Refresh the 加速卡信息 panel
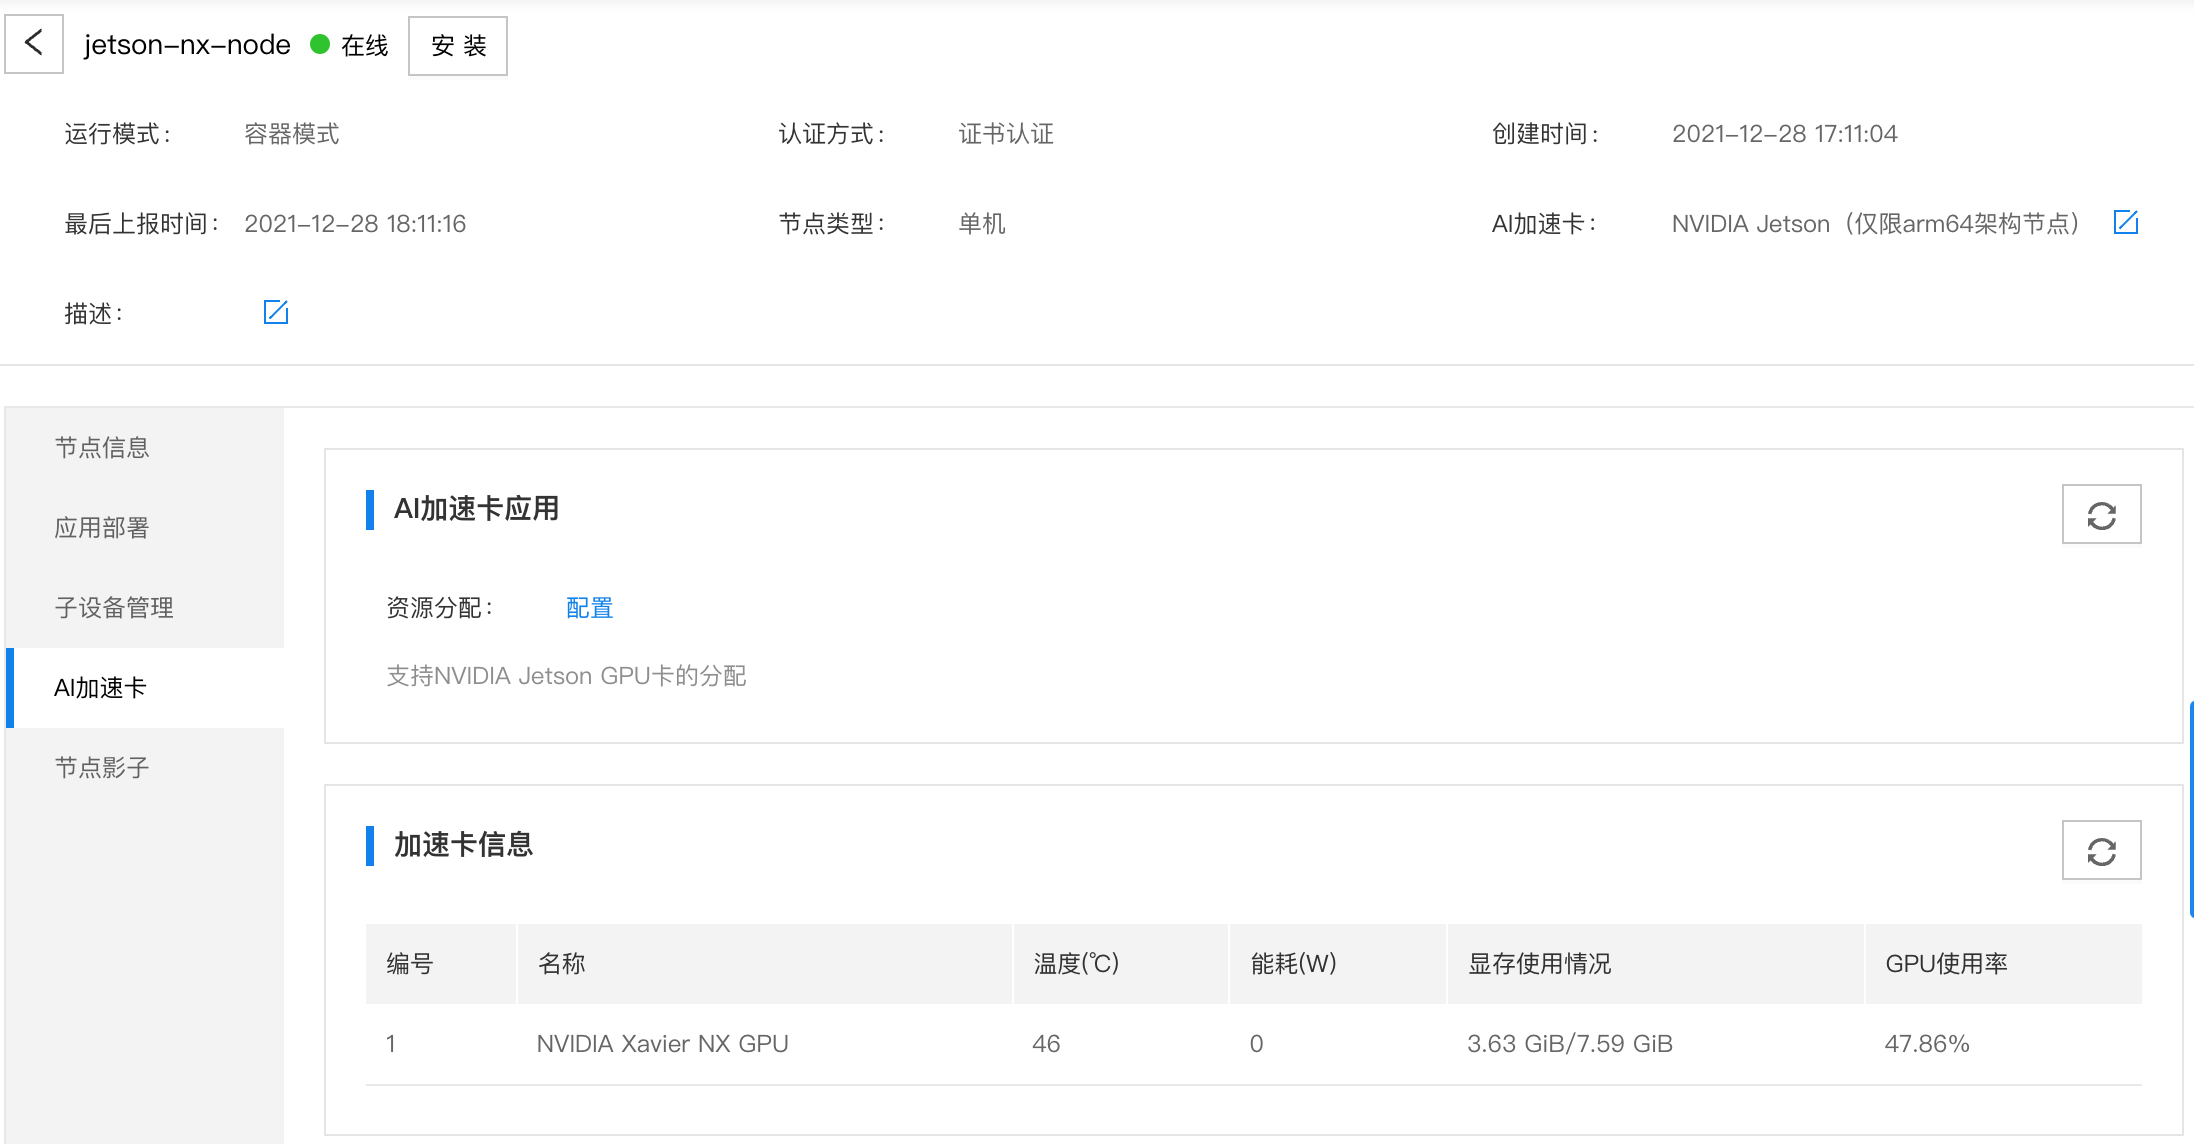 click(2101, 851)
